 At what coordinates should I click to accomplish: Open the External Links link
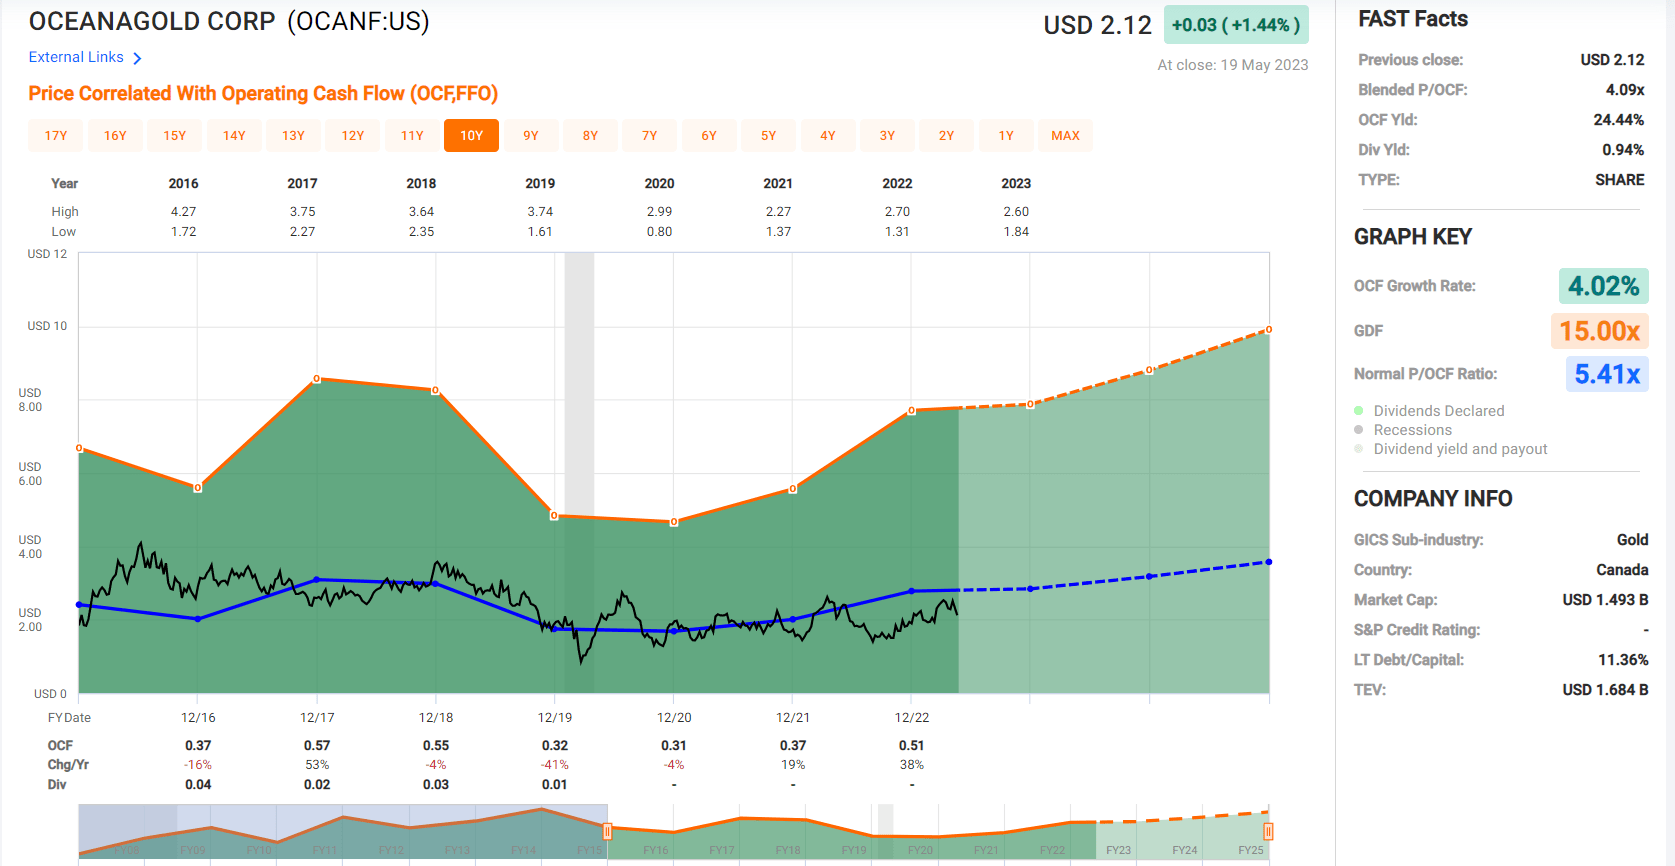tap(76, 57)
